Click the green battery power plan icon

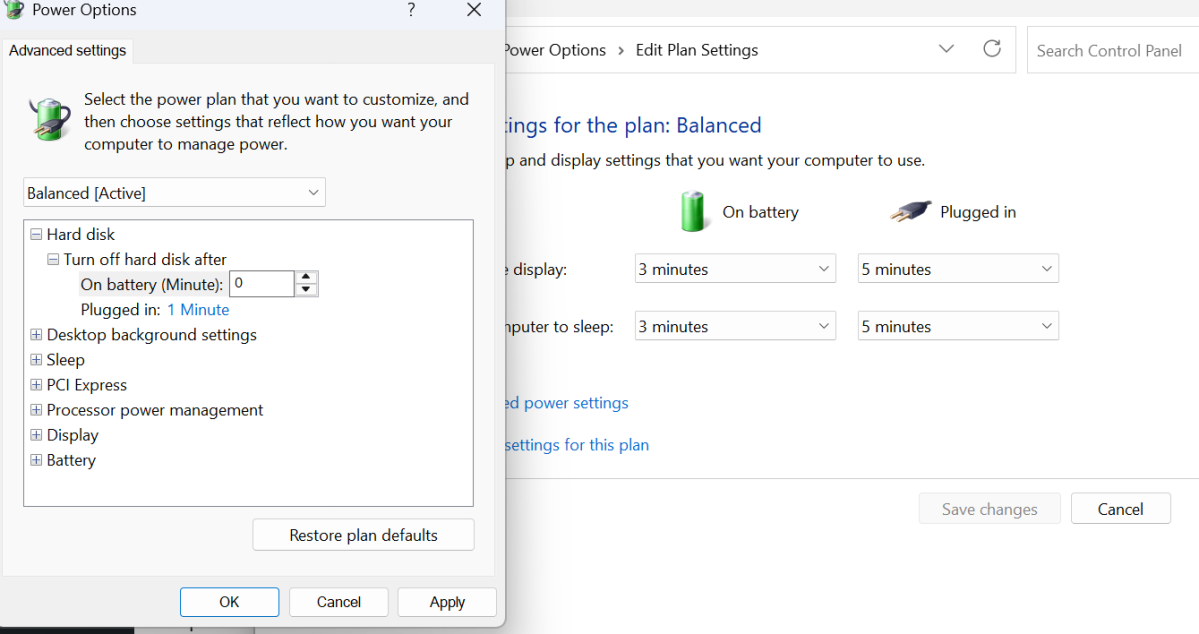49,120
